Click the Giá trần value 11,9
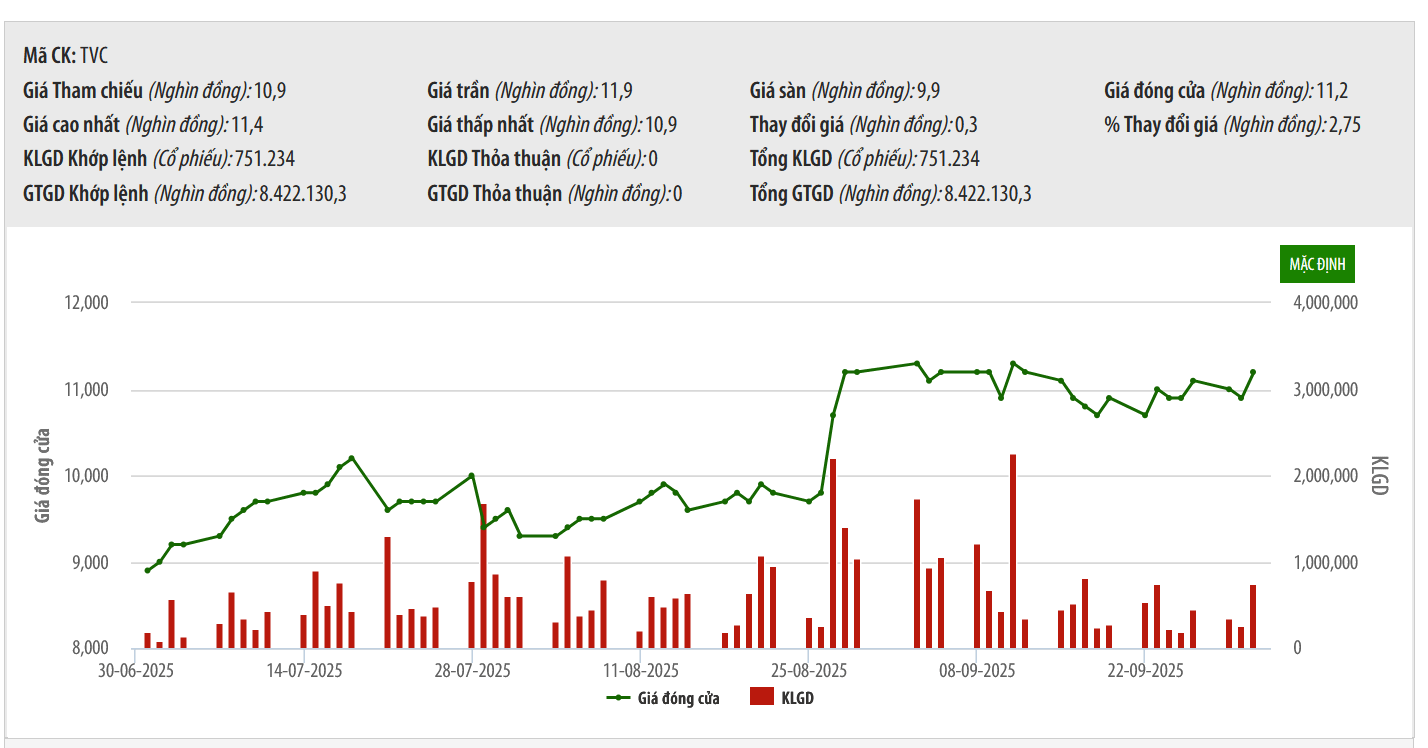Image resolution: width=1428 pixels, height=748 pixels. click(617, 91)
